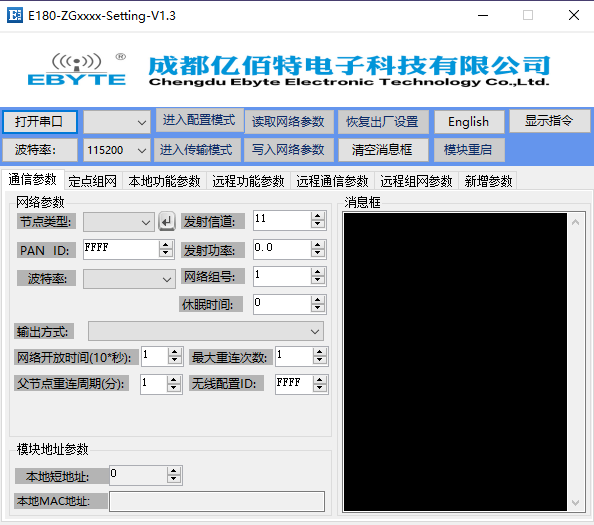The width and height of the screenshot is (594, 525).
Task: Minimize the E180 setting window
Action: point(483,16)
